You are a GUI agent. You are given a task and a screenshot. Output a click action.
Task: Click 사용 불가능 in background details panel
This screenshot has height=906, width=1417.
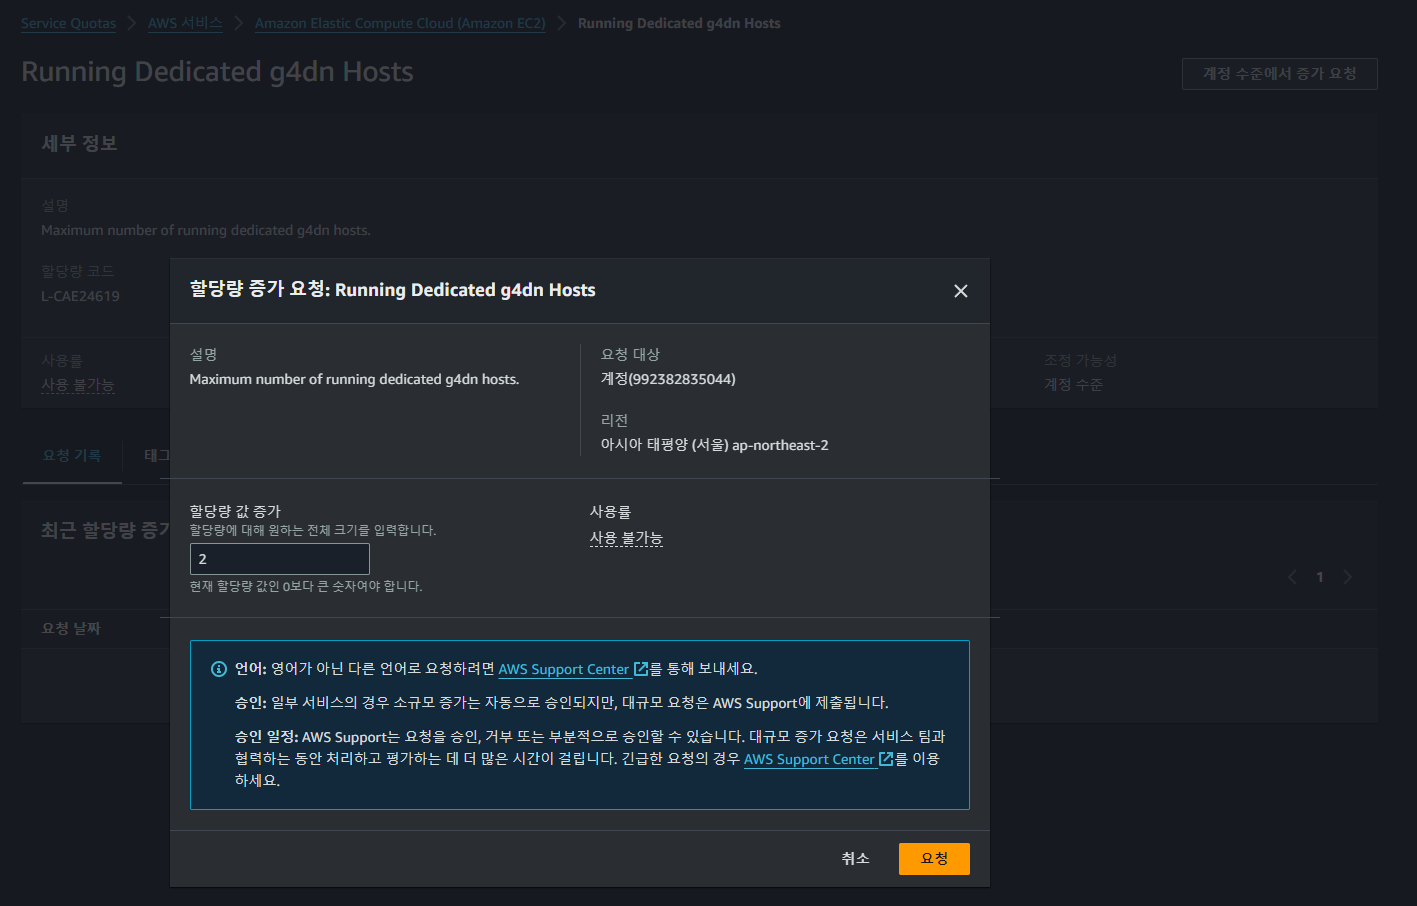pyautogui.click(x=78, y=385)
